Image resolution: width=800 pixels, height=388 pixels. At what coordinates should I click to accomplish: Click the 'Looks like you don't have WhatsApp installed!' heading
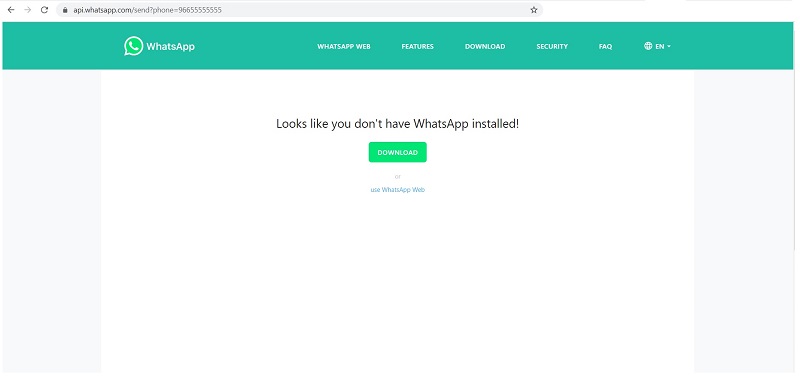[x=397, y=124]
